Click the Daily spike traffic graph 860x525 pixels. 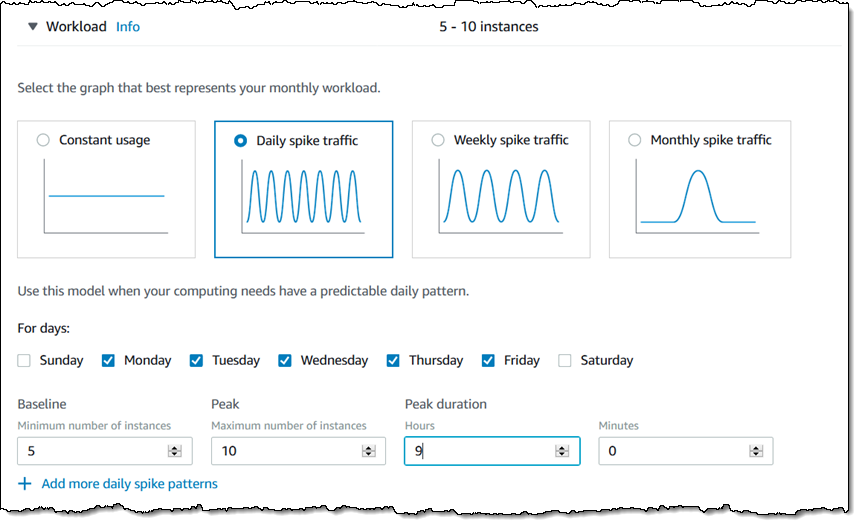(x=303, y=195)
